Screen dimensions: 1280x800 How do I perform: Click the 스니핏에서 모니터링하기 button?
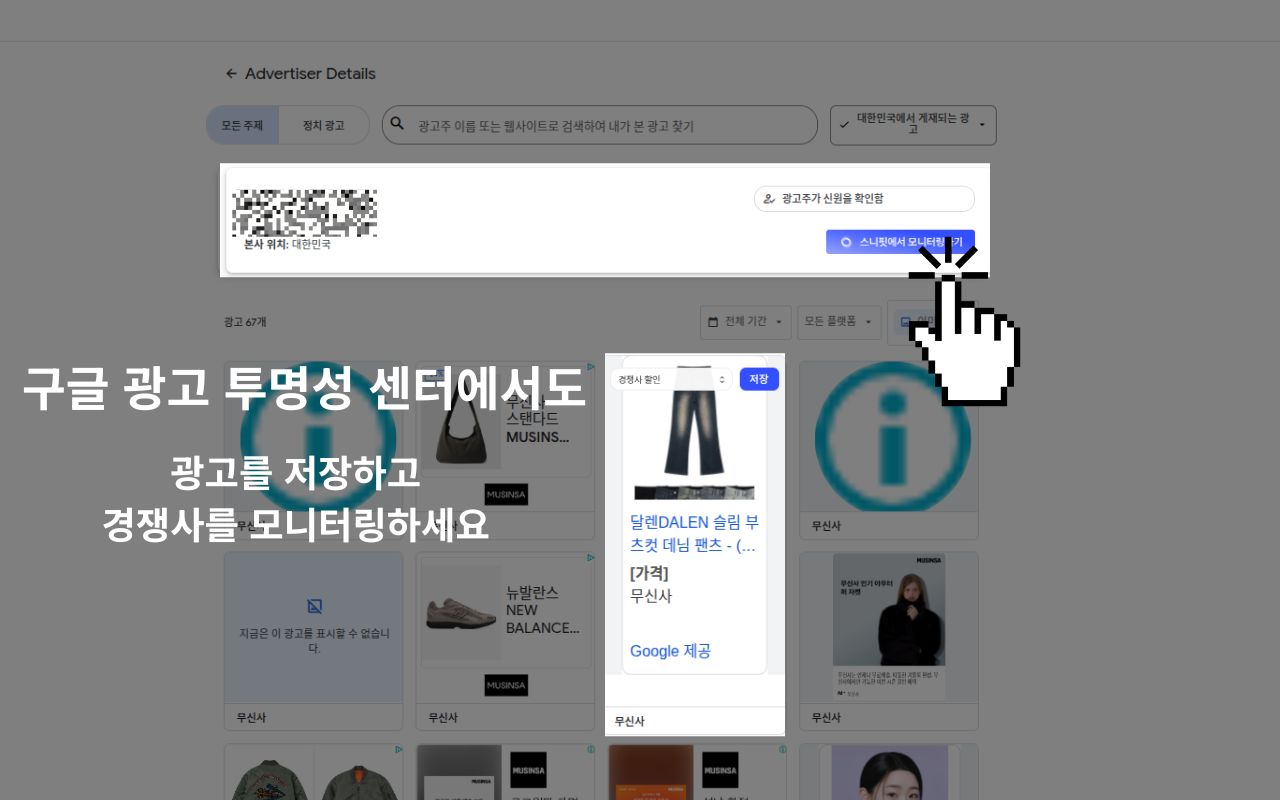[900, 242]
